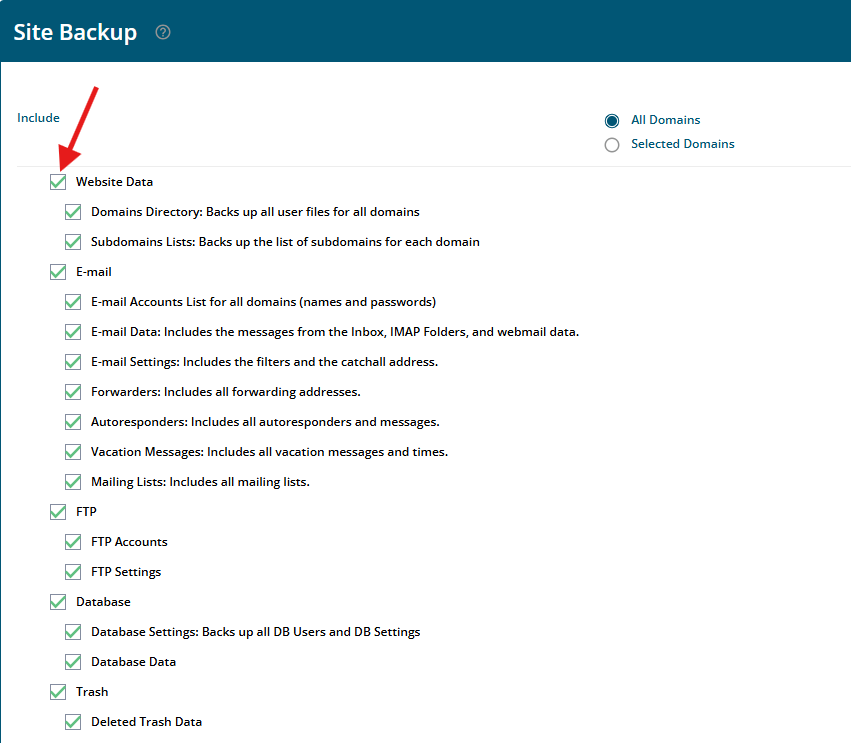Disable Deleted Trash Data backup
Viewport: 851px width, 743px height.
point(73,722)
